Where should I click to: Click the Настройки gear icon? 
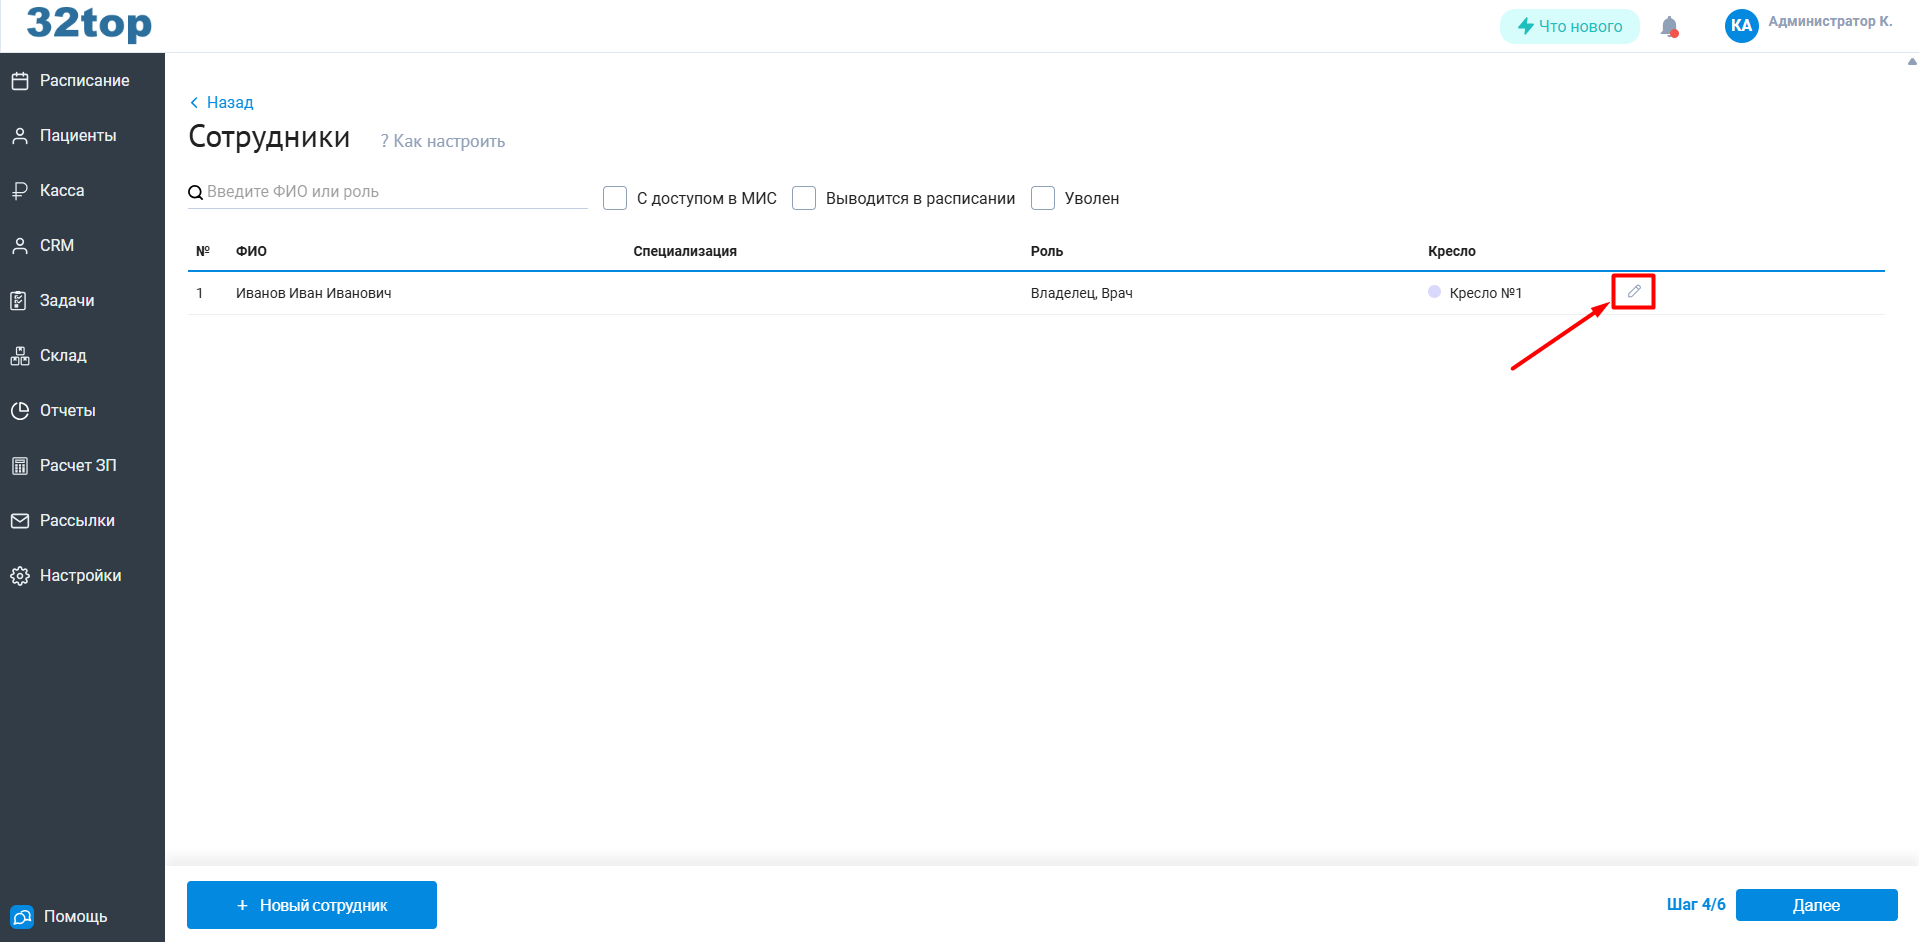(20, 576)
